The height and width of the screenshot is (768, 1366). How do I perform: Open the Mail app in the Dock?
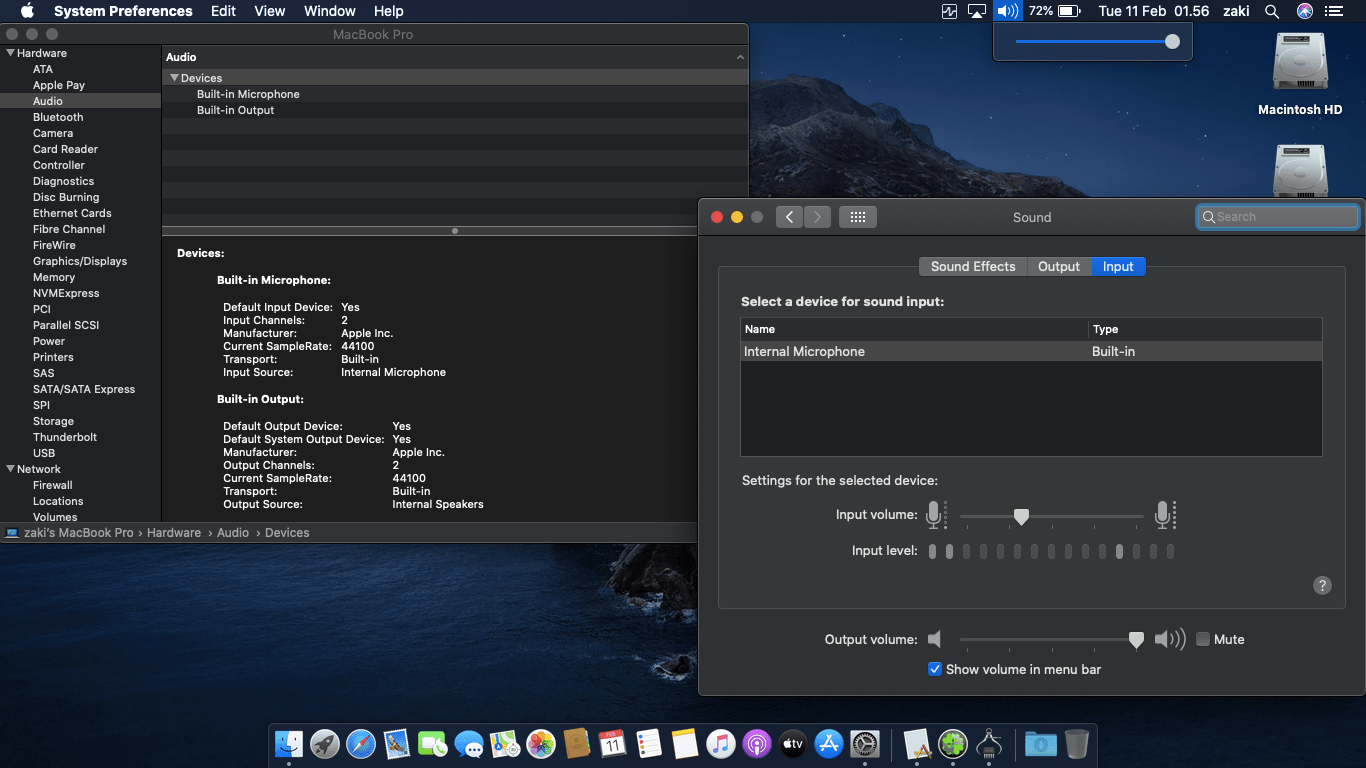click(x=397, y=744)
